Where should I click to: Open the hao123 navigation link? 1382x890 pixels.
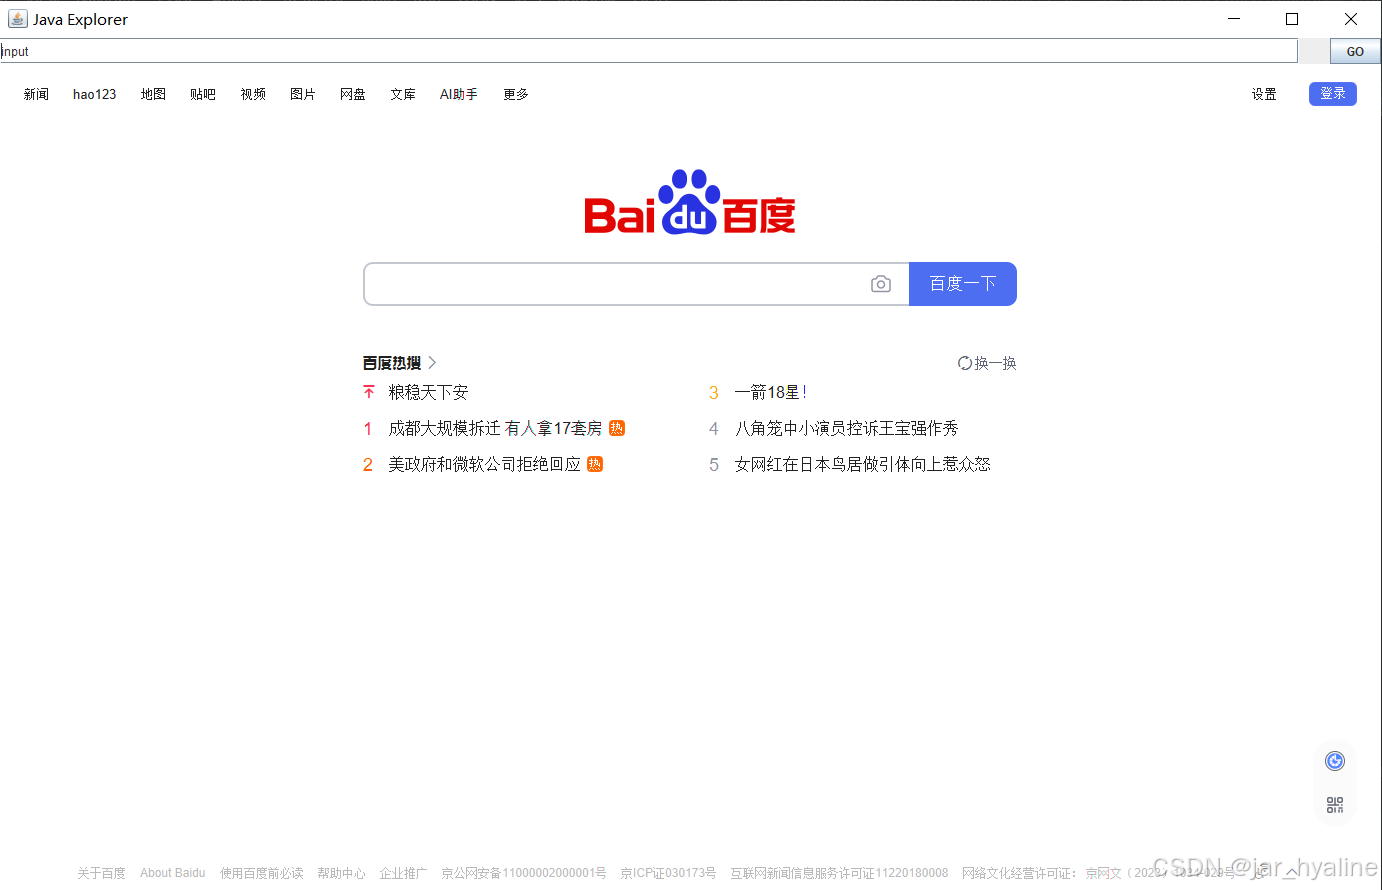tap(94, 94)
